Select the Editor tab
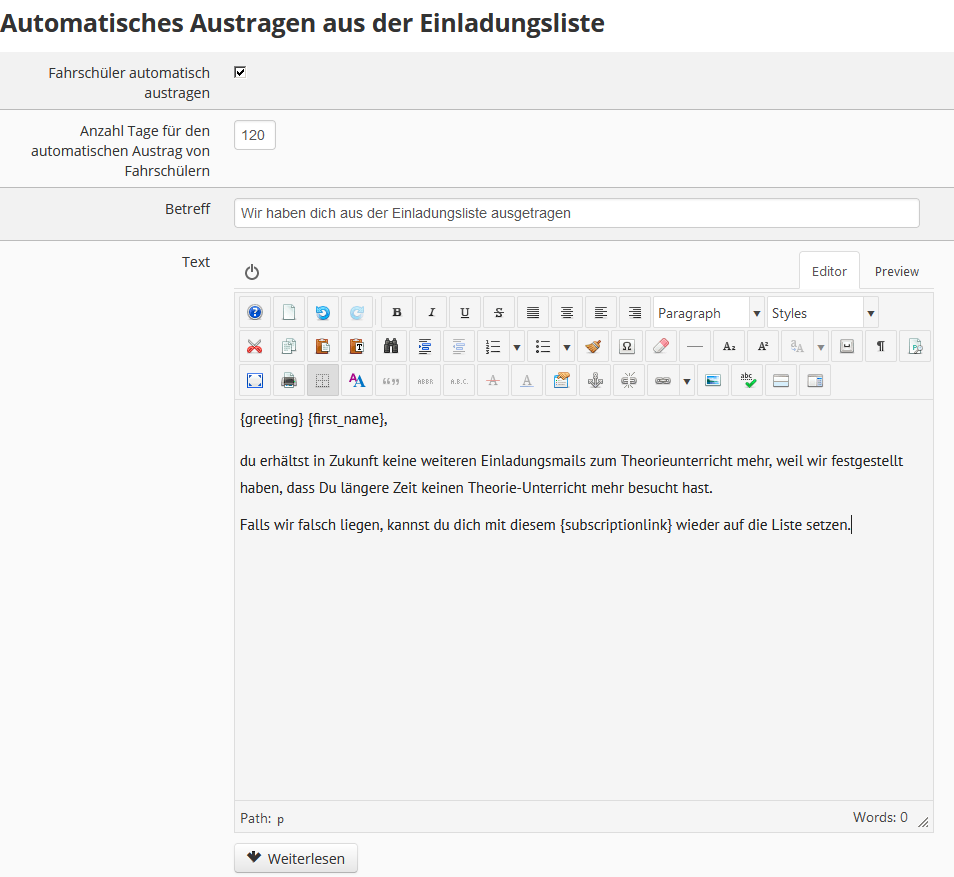954x877 pixels. (829, 271)
